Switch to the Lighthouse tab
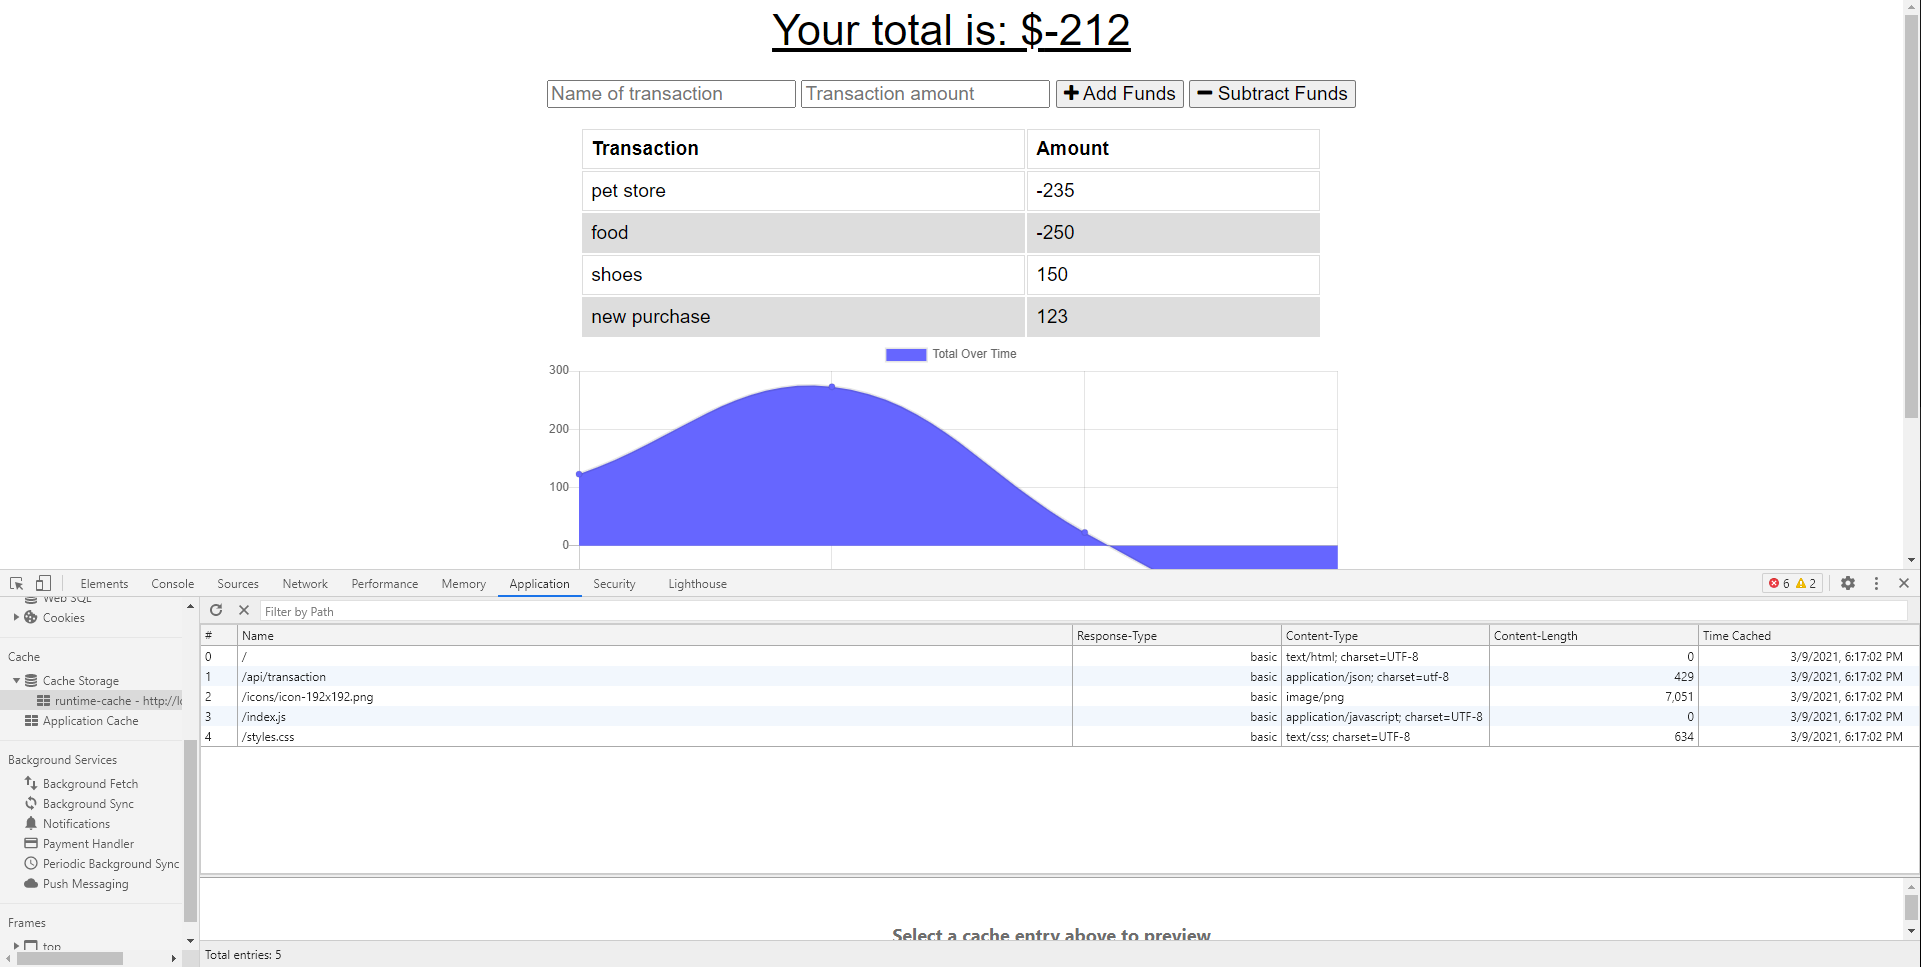 click(x=697, y=583)
